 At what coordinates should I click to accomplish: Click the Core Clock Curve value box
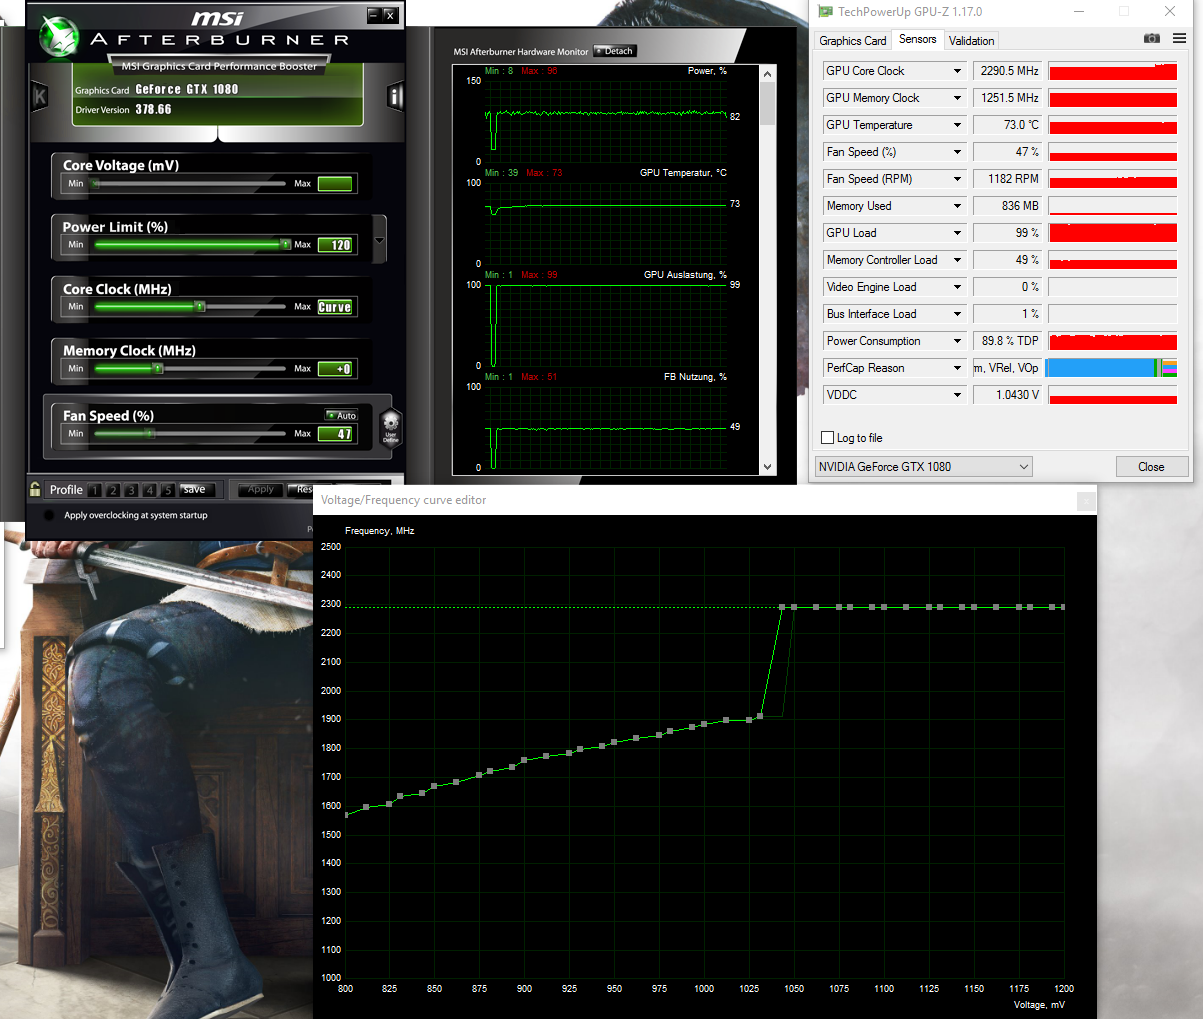click(x=335, y=307)
